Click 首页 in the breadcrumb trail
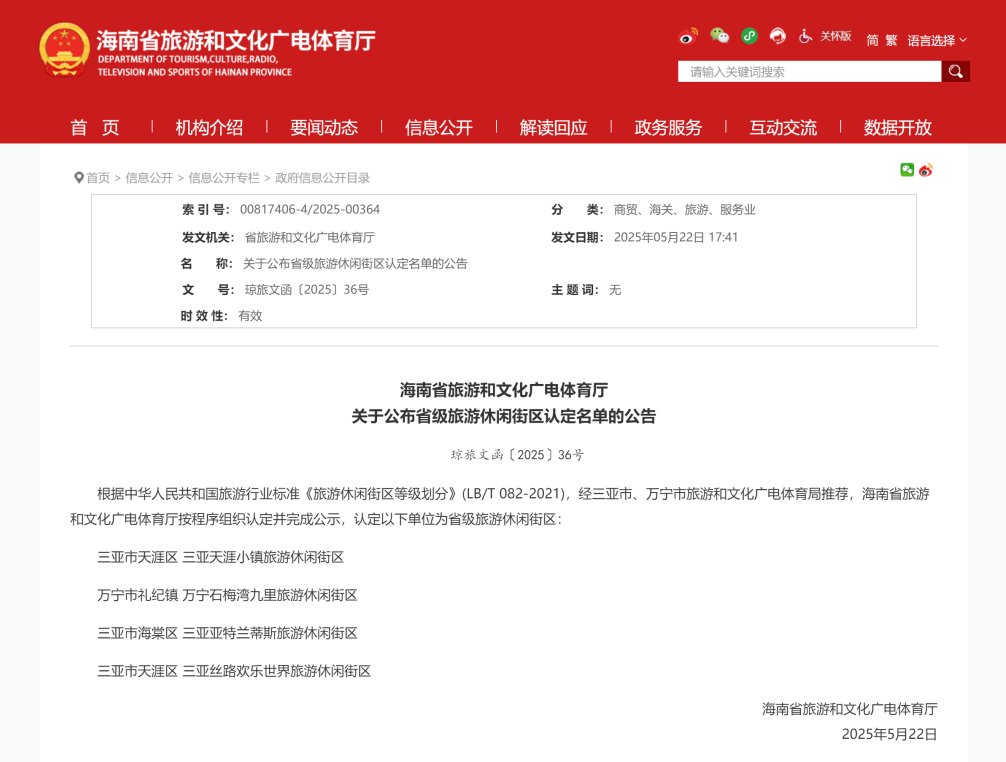The height and width of the screenshot is (762, 1006). (98, 178)
